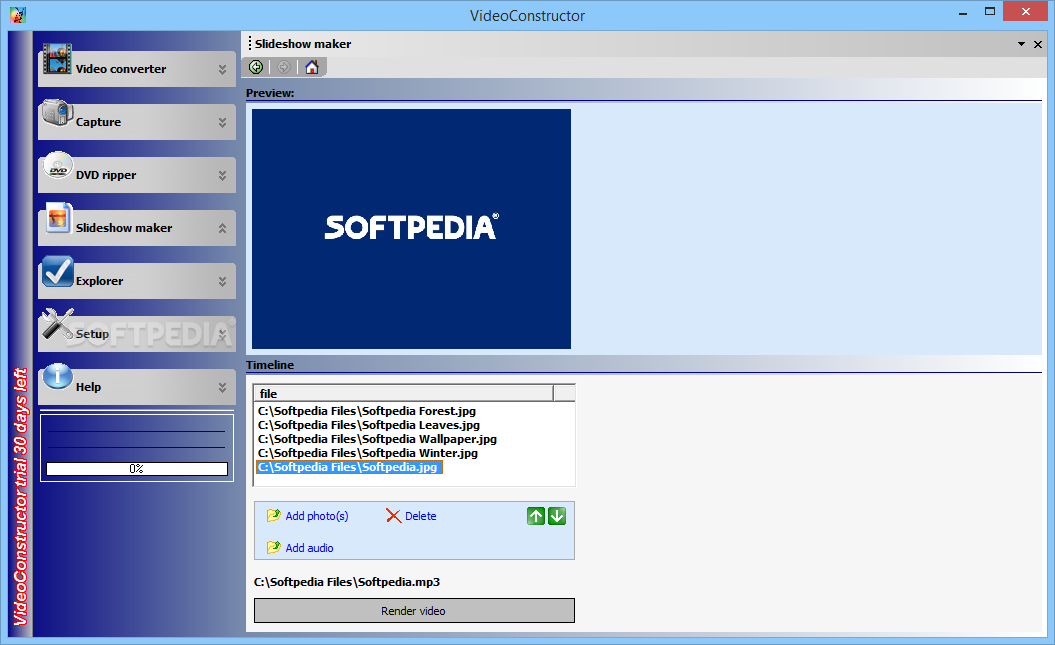The width and height of the screenshot is (1055, 645).
Task: Go to the home screen icon
Action: (x=312, y=67)
